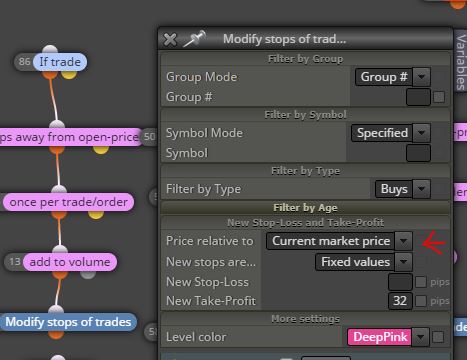Open the Level color dropdown arrow
Viewport: 467px width, 360px height.
point(420,337)
